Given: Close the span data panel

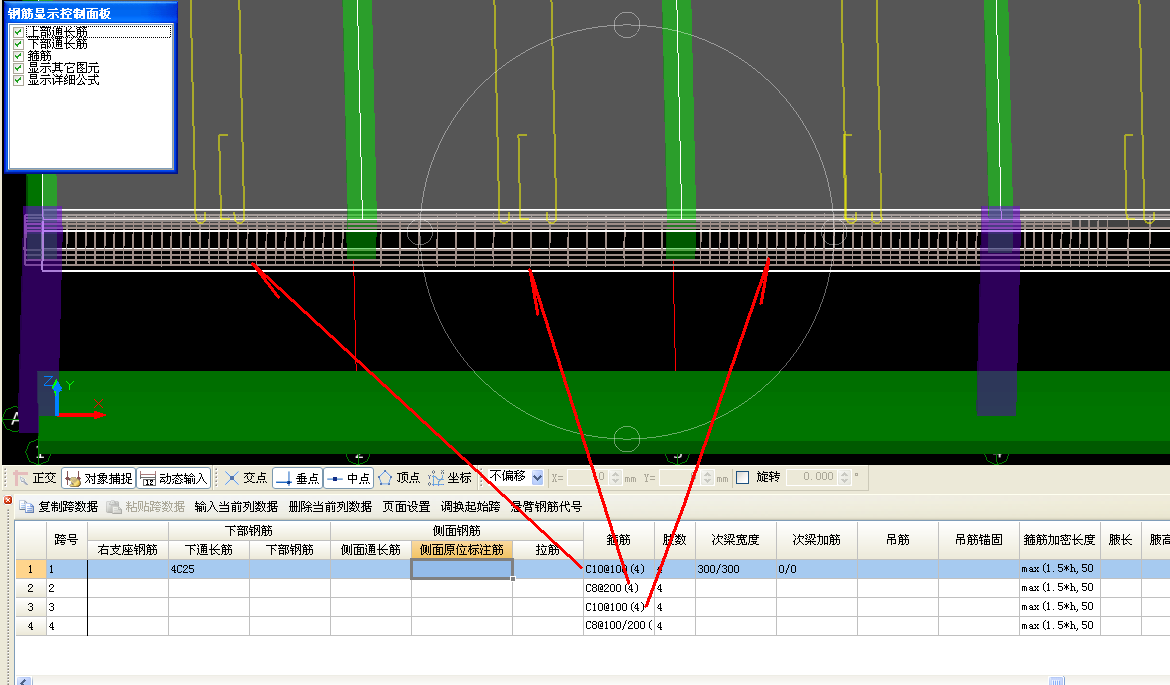Looking at the screenshot, I should click(7, 500).
